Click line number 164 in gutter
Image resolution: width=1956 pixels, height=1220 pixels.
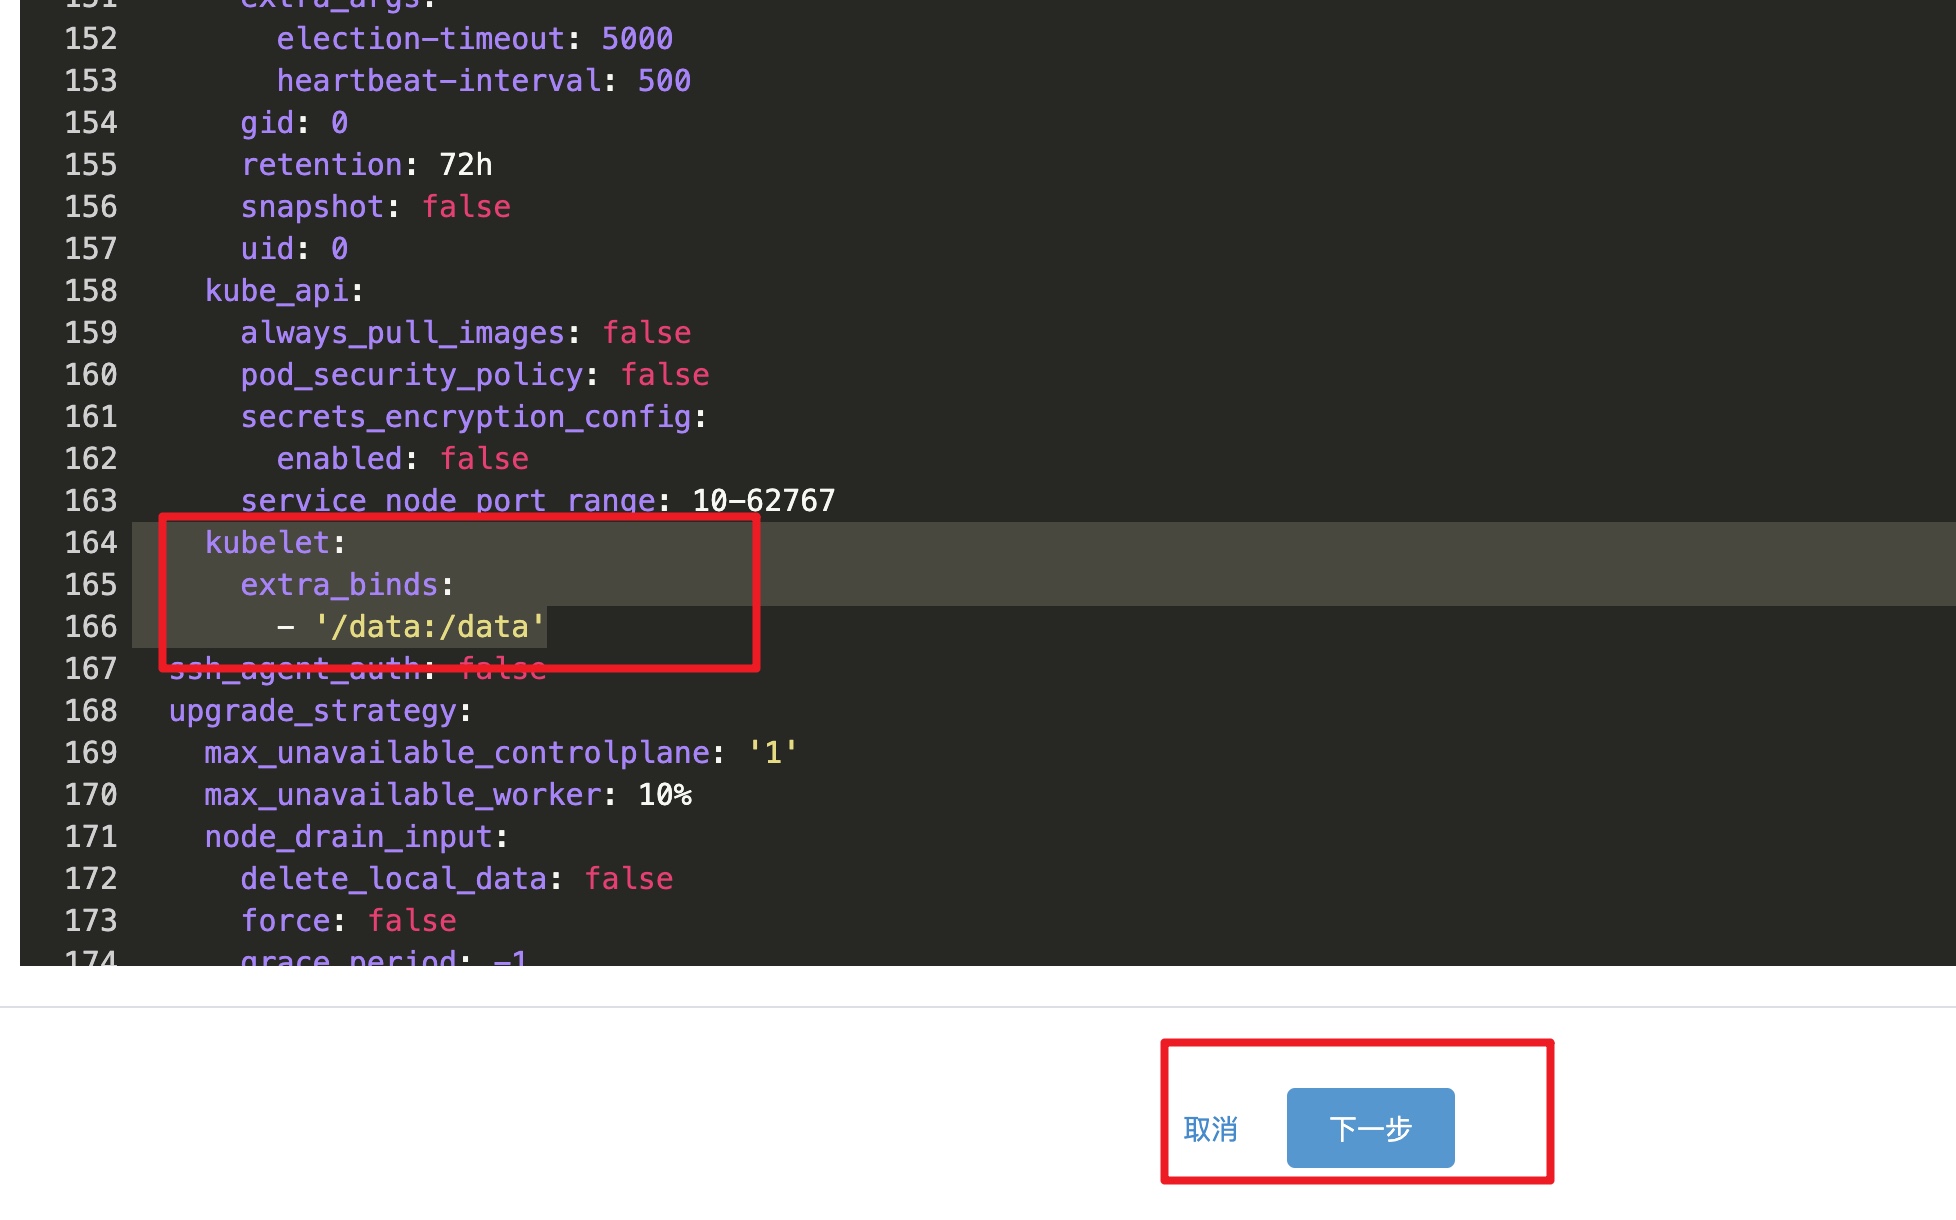pyautogui.click(x=91, y=543)
